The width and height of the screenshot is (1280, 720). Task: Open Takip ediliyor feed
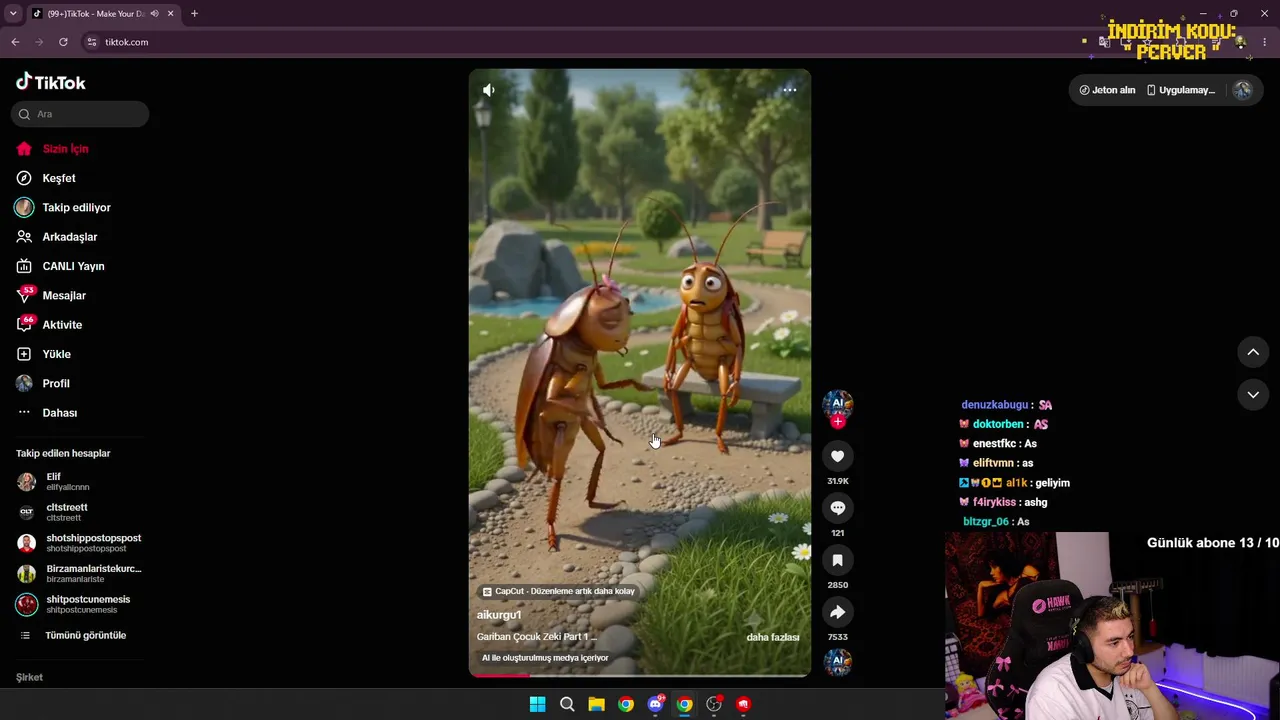[63, 208]
